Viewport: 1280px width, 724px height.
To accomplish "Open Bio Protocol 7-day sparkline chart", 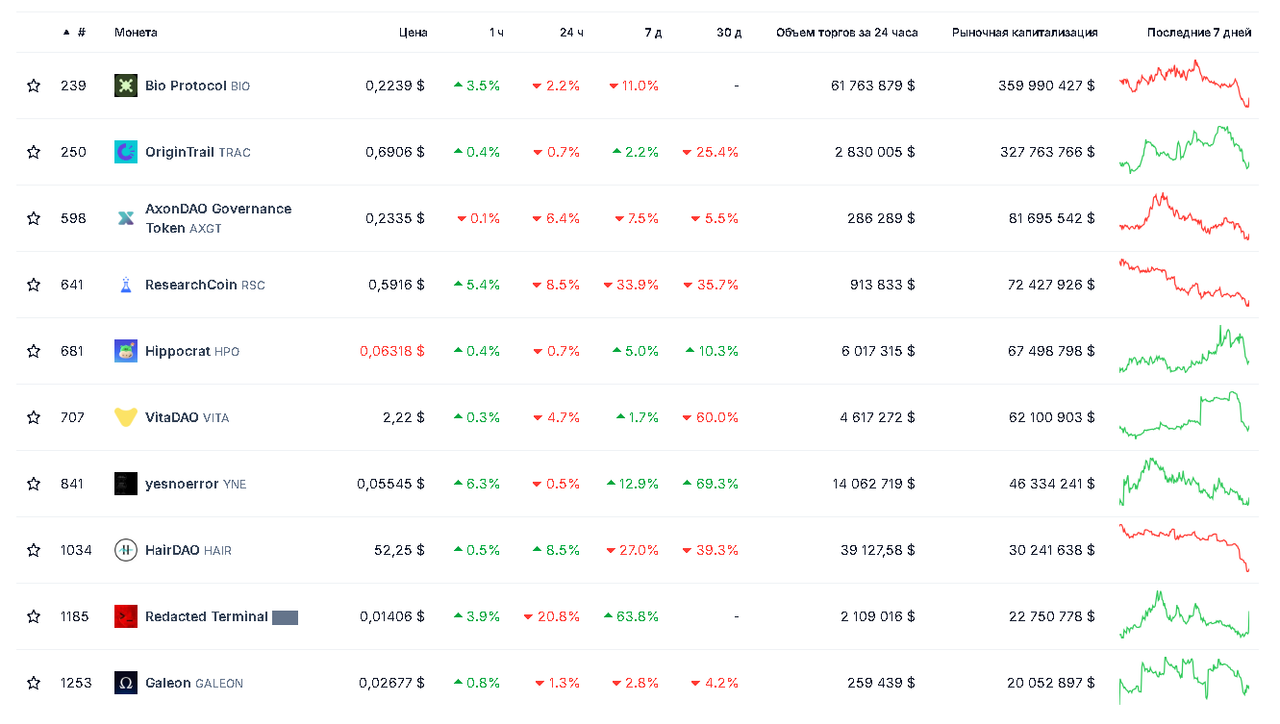I will (x=1184, y=84).
